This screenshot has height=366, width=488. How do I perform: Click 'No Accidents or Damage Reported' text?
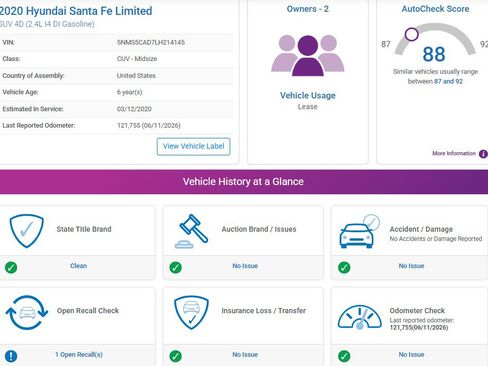[x=436, y=239]
